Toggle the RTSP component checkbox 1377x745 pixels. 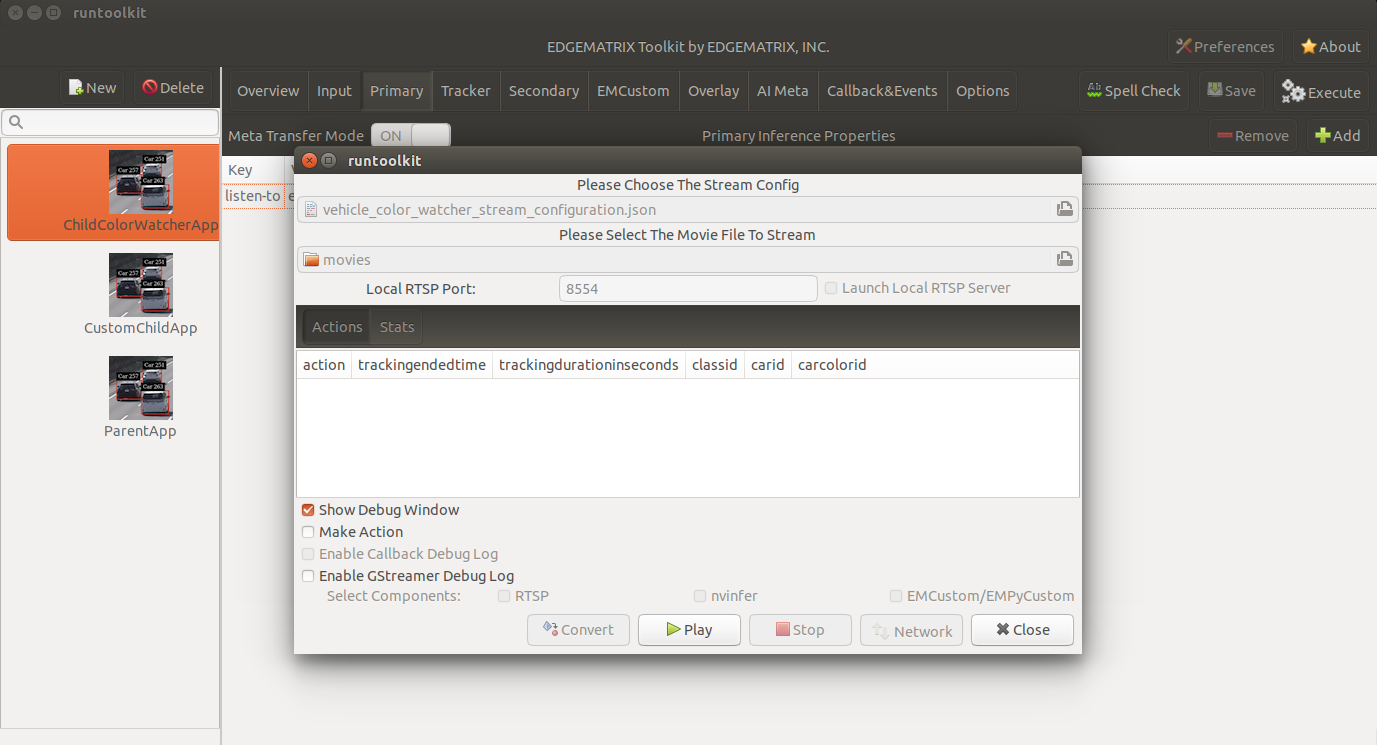[504, 596]
